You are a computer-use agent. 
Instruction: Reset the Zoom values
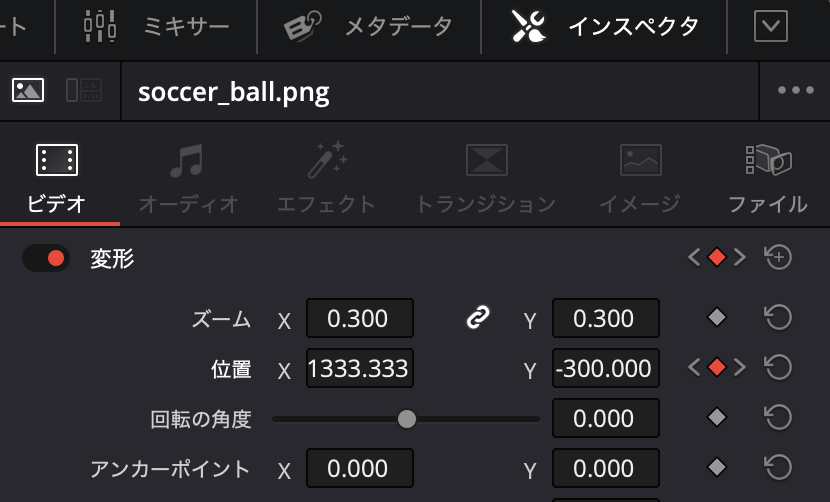pos(778,318)
